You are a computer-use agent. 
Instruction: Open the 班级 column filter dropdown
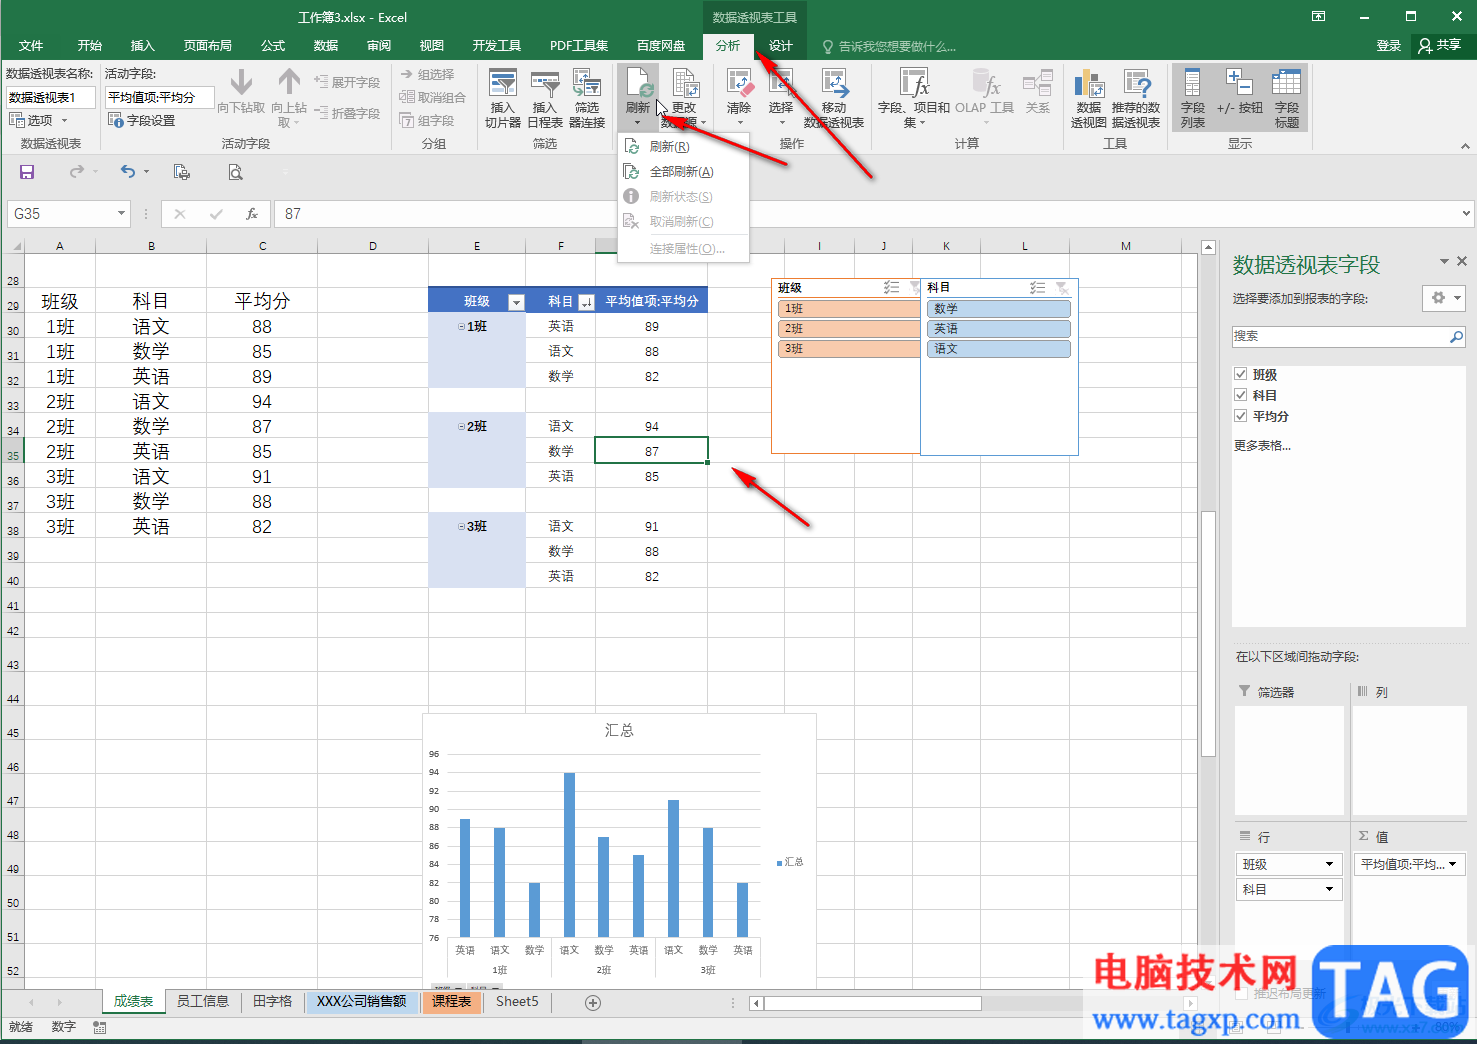click(x=516, y=302)
